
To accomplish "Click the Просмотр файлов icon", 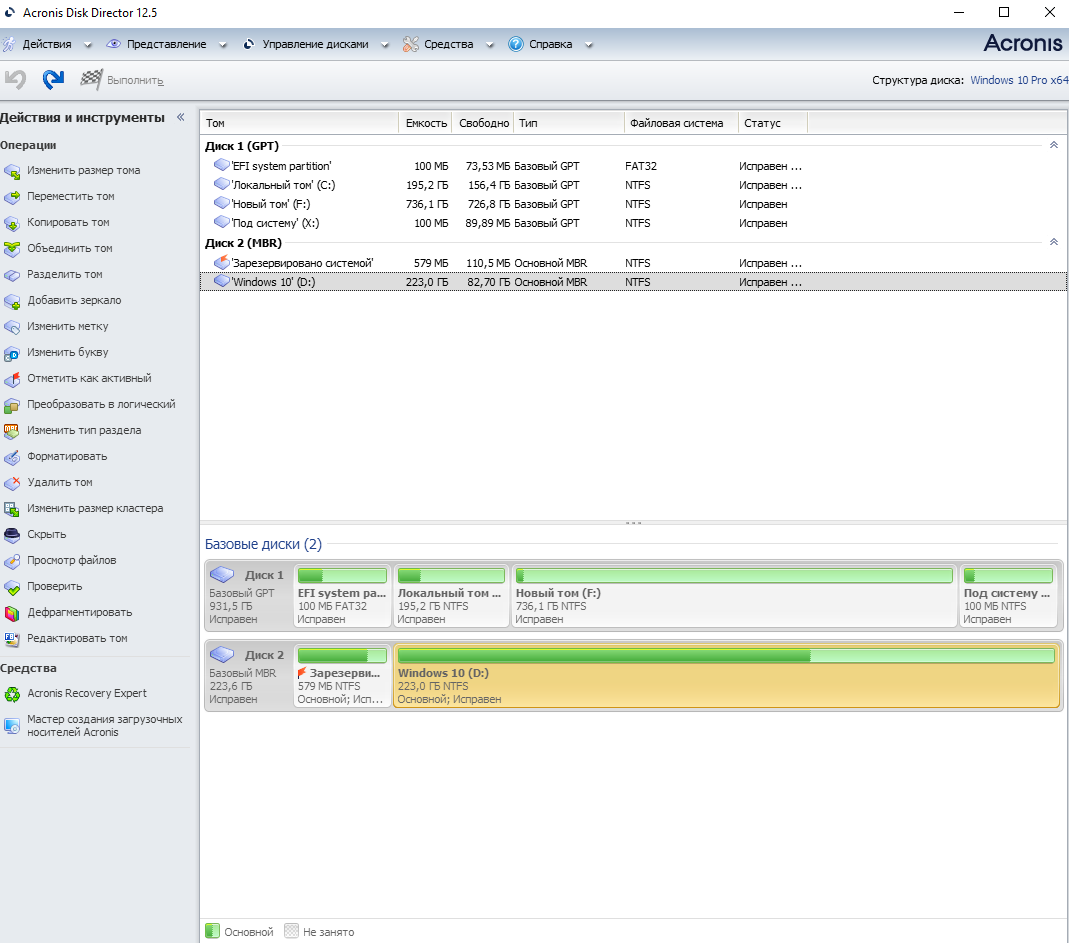I will [12, 560].
